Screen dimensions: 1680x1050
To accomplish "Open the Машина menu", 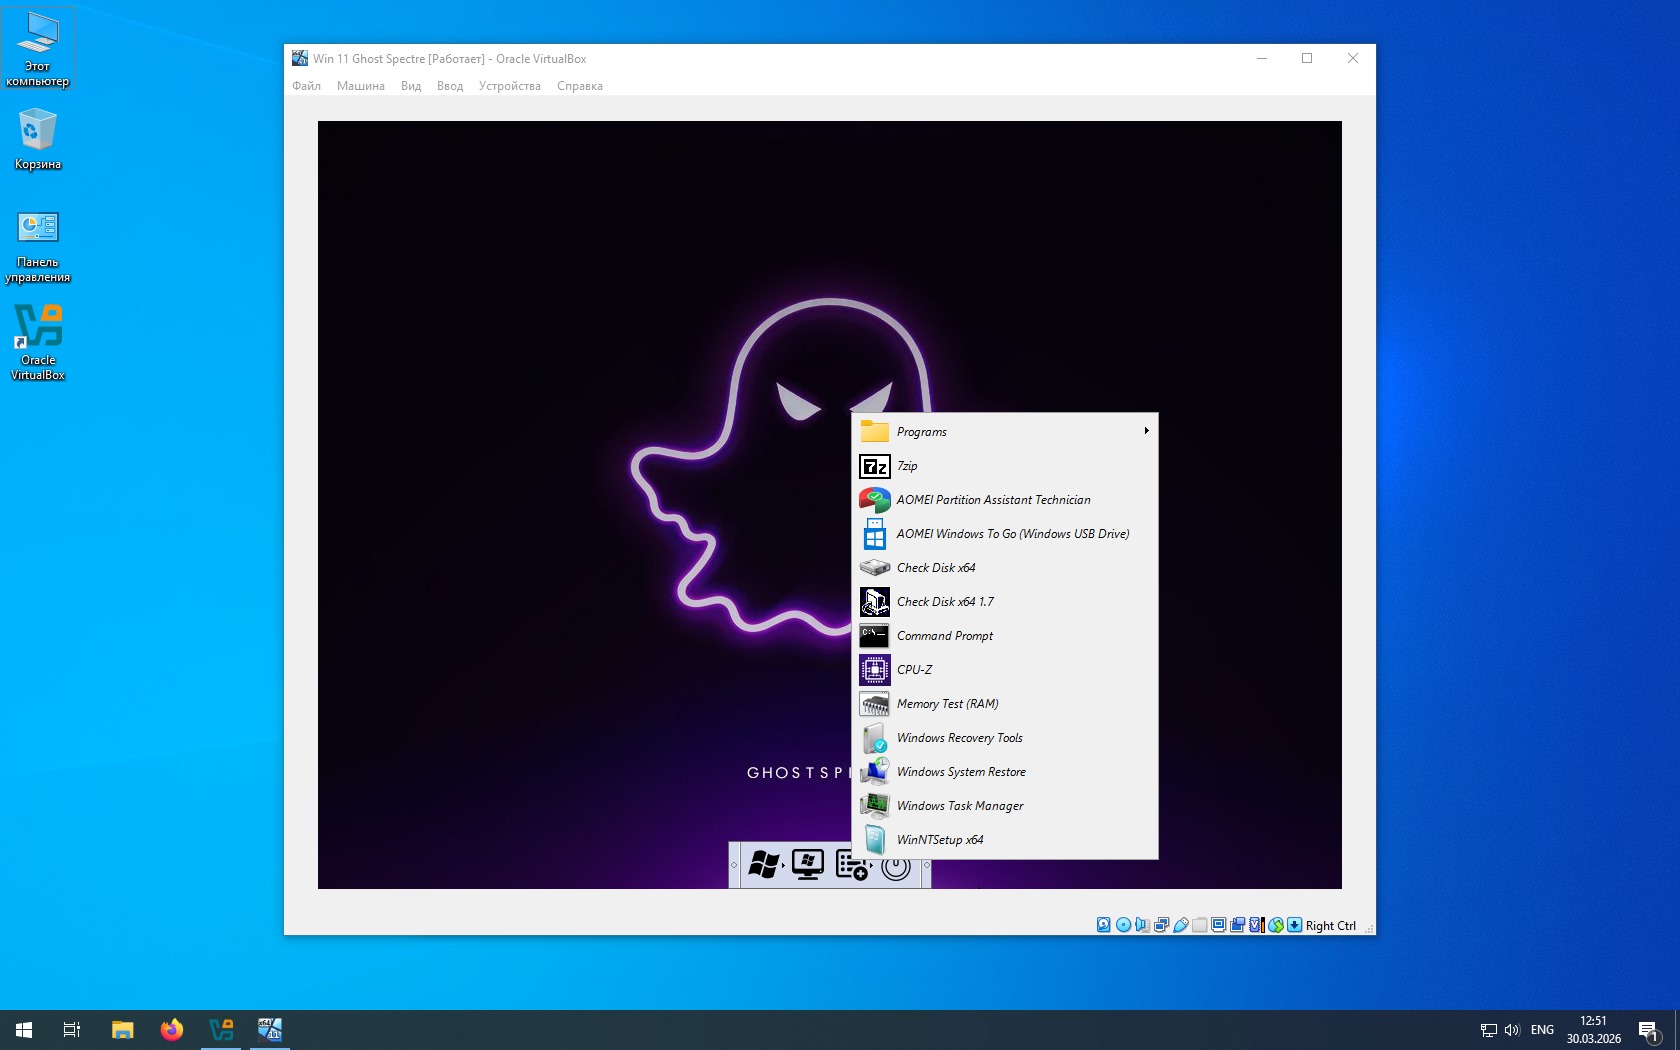I will [360, 86].
